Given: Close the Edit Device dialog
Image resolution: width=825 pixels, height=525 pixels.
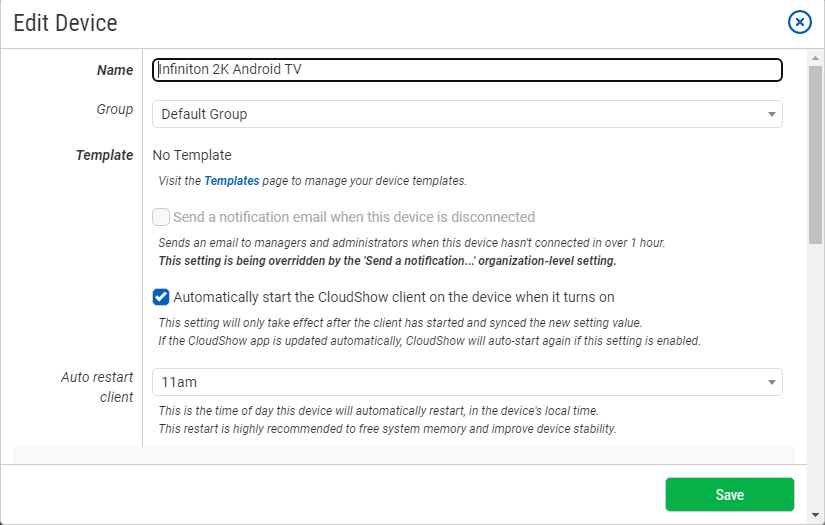Looking at the screenshot, I should (x=799, y=22).
